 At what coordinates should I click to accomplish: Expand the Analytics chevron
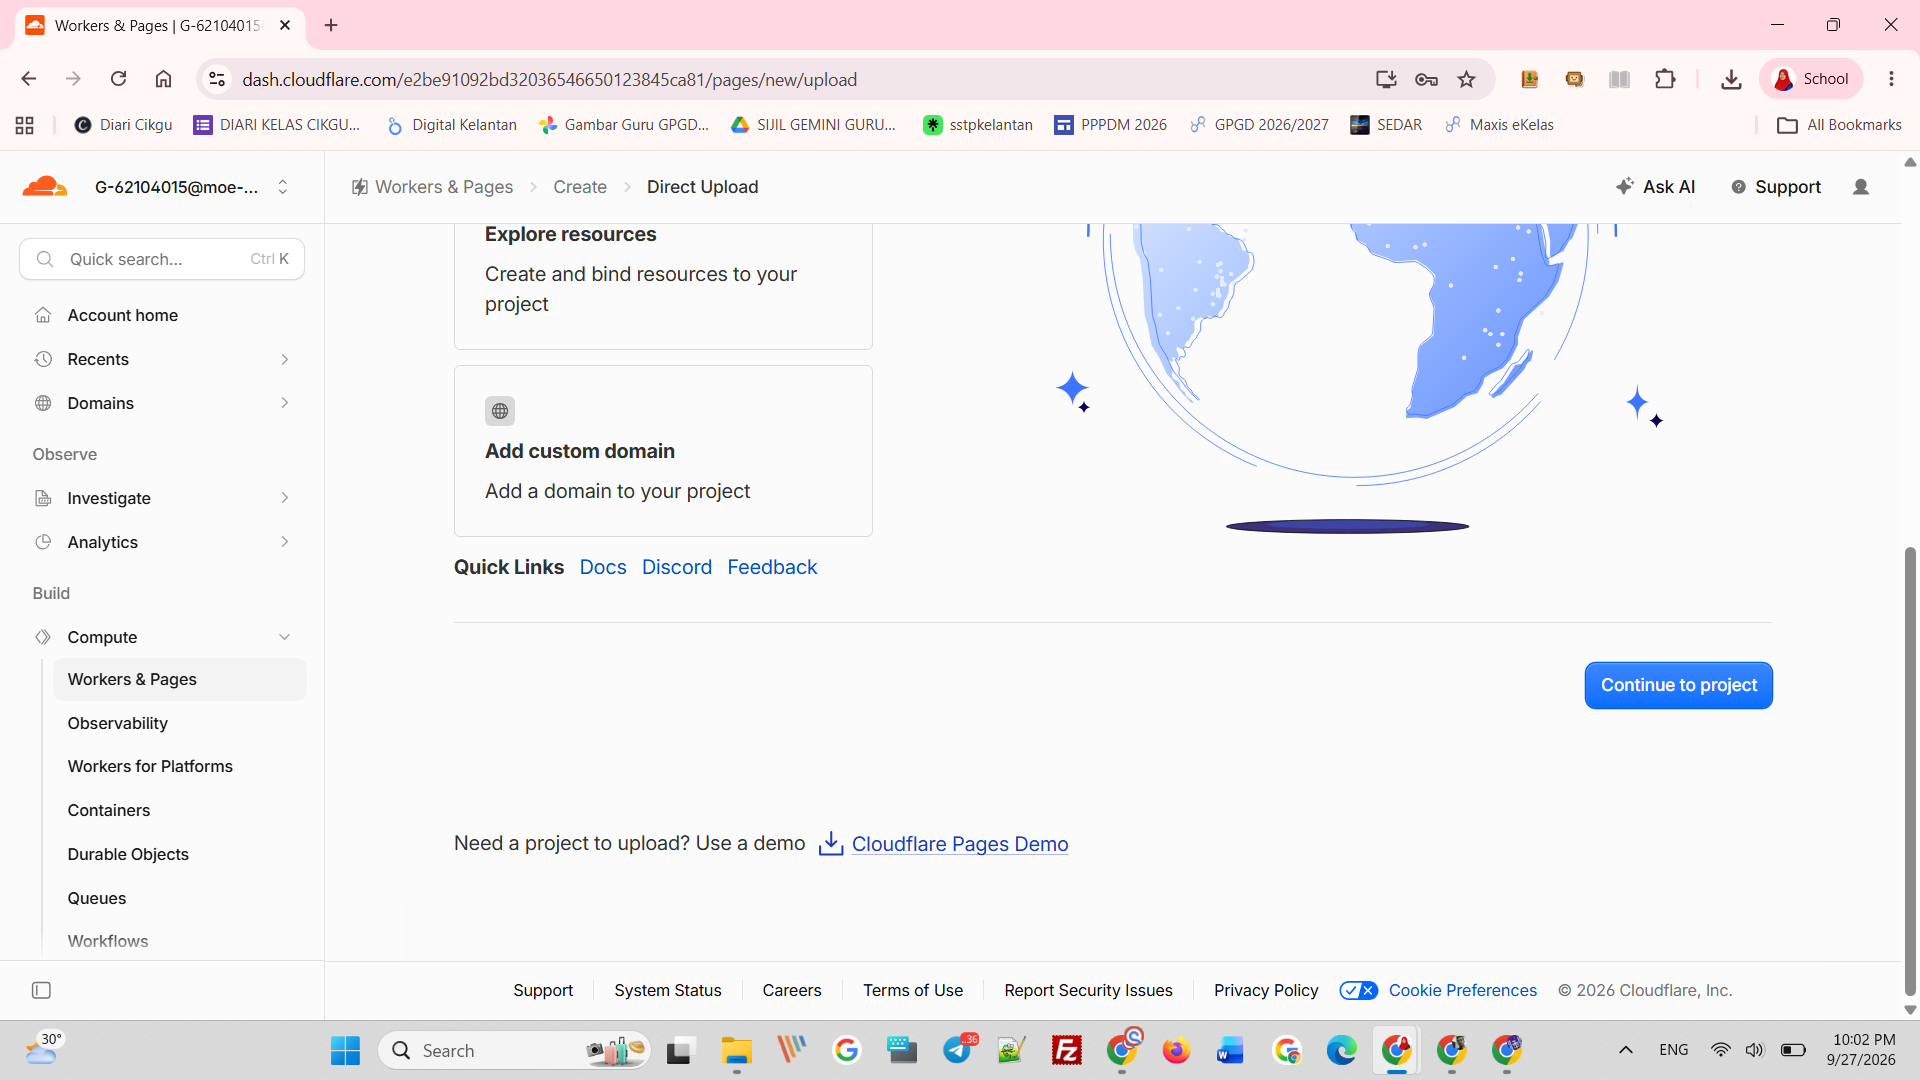click(285, 542)
